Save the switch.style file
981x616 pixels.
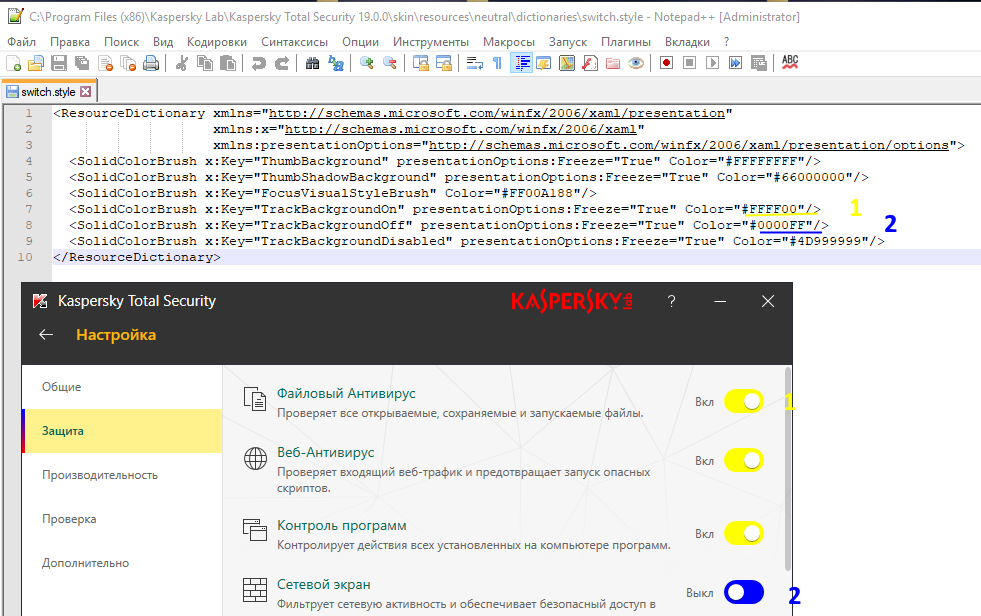click(59, 63)
